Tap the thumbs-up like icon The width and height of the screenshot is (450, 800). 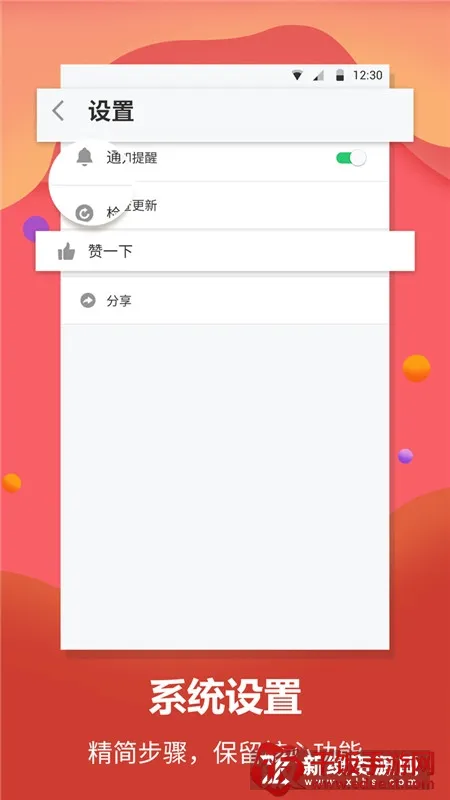[66, 251]
